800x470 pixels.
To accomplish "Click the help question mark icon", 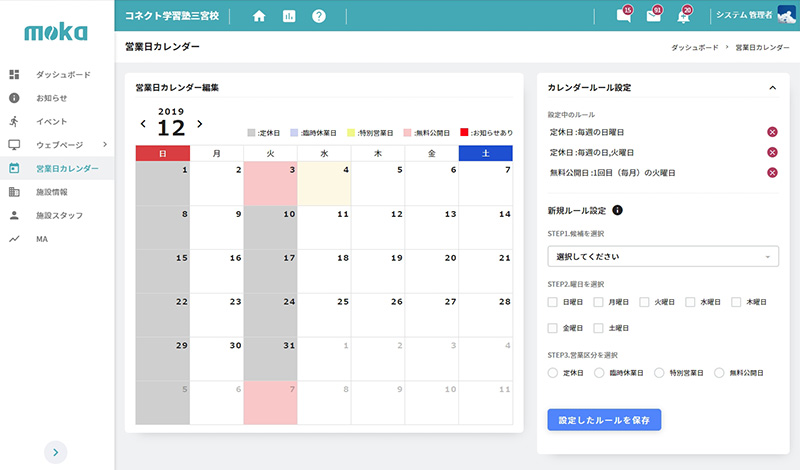I will click(319, 16).
